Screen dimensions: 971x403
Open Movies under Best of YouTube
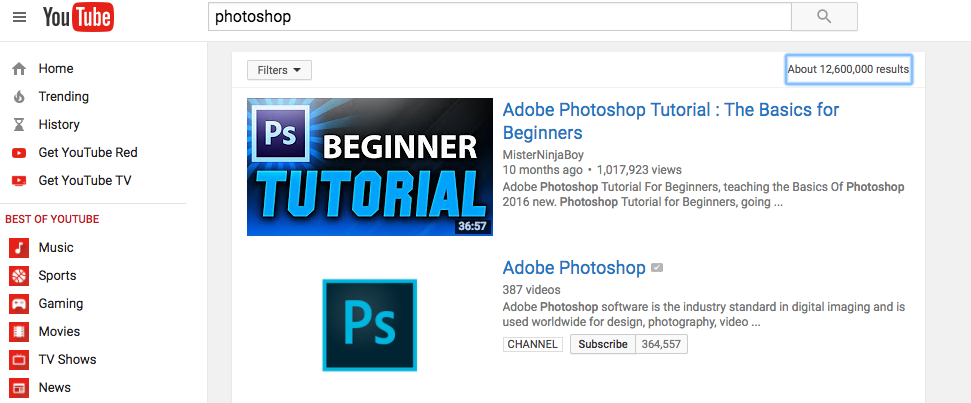click(x=59, y=331)
